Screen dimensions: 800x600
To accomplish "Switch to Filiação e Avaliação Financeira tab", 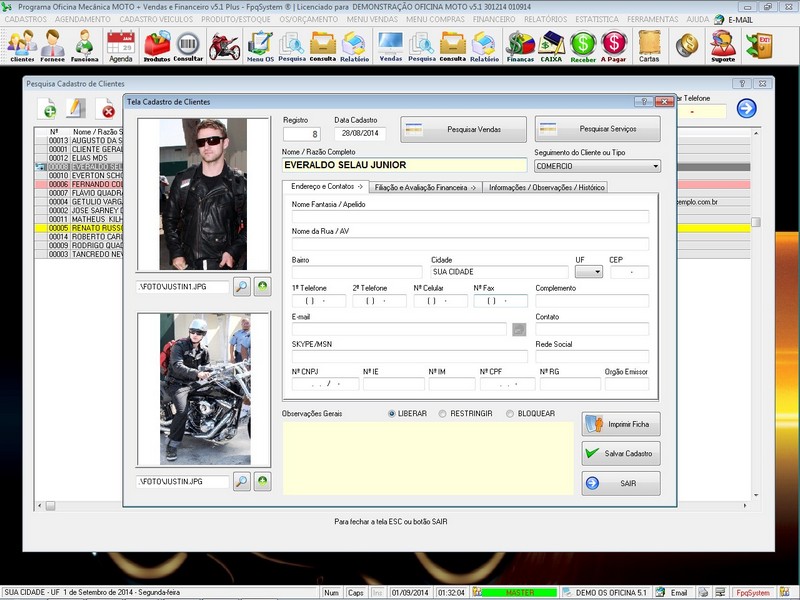I will pyautogui.click(x=425, y=187).
